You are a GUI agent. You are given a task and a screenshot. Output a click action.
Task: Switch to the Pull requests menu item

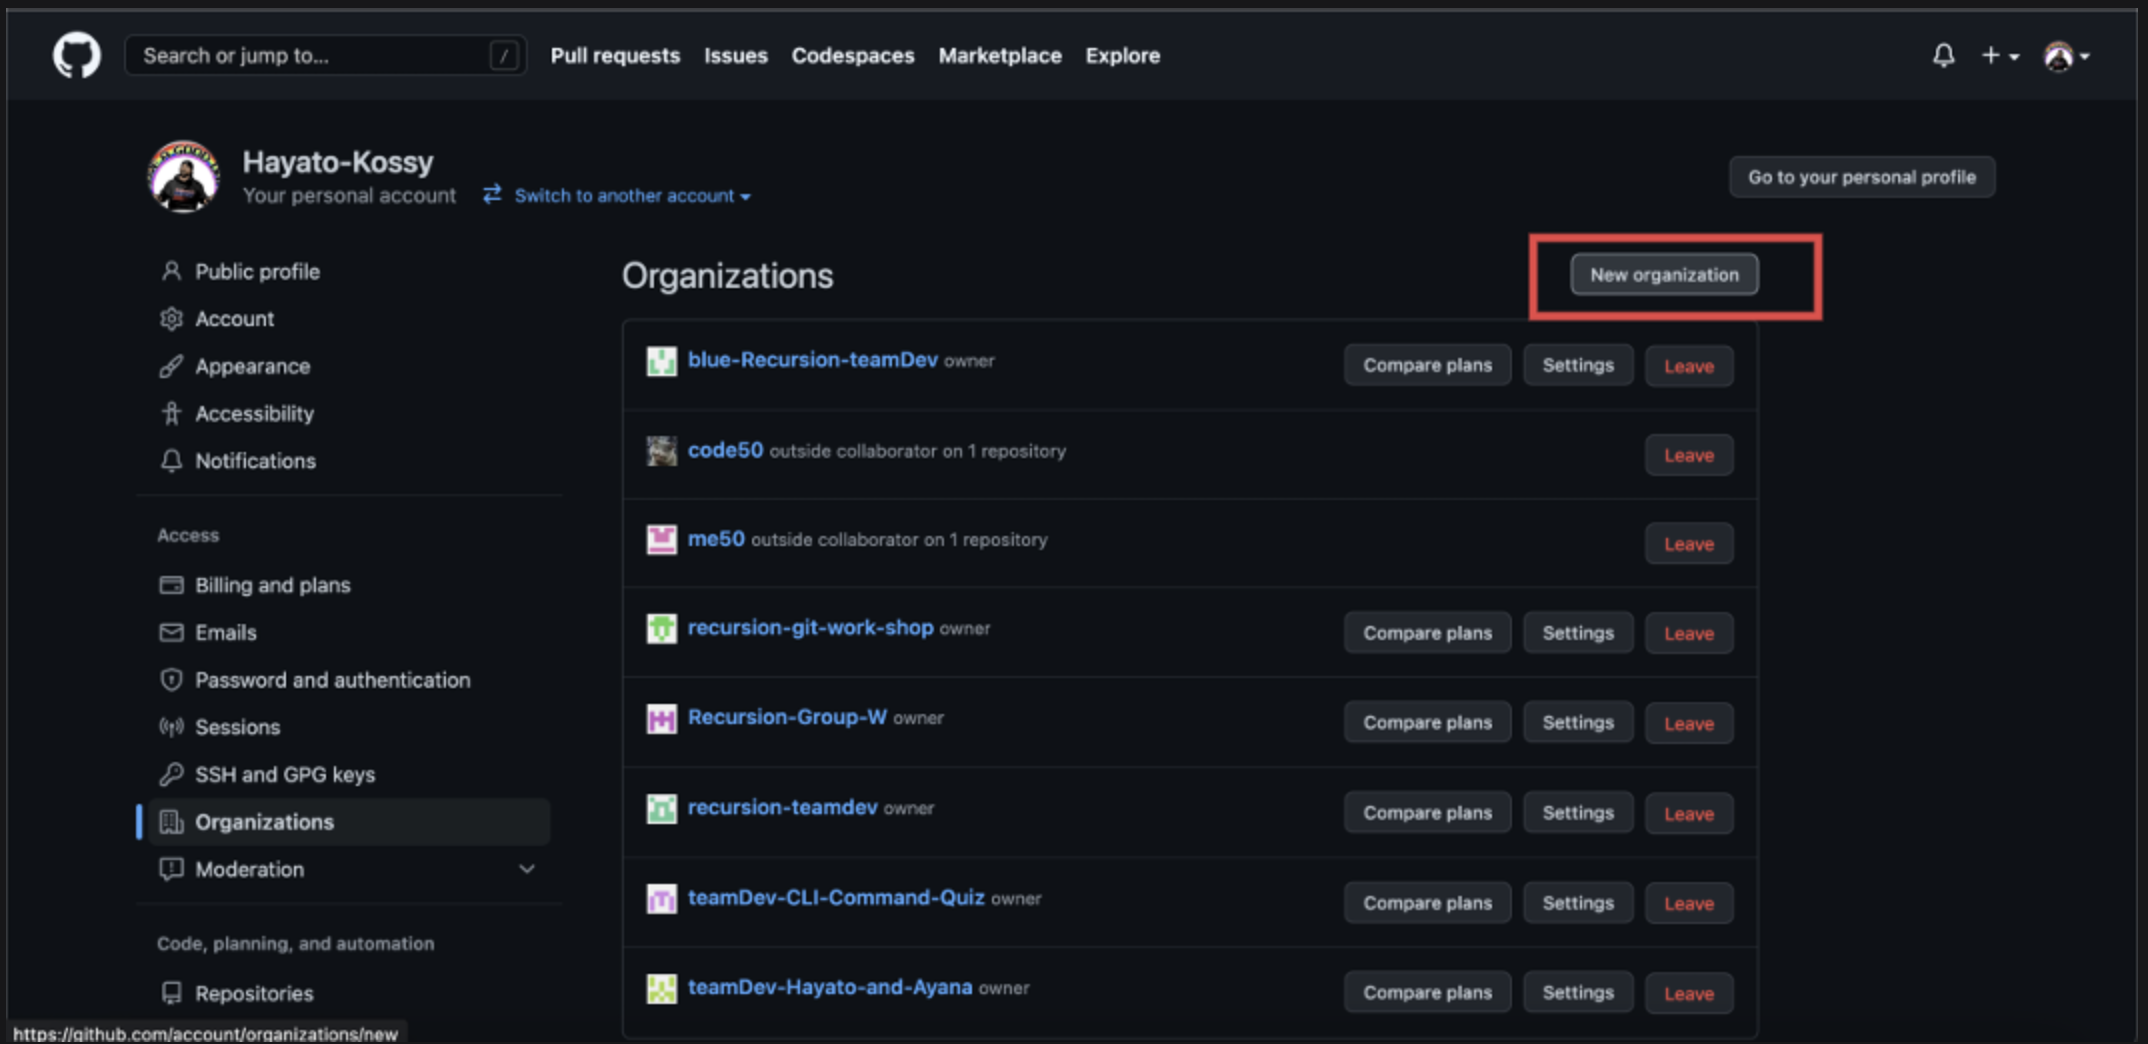point(615,56)
